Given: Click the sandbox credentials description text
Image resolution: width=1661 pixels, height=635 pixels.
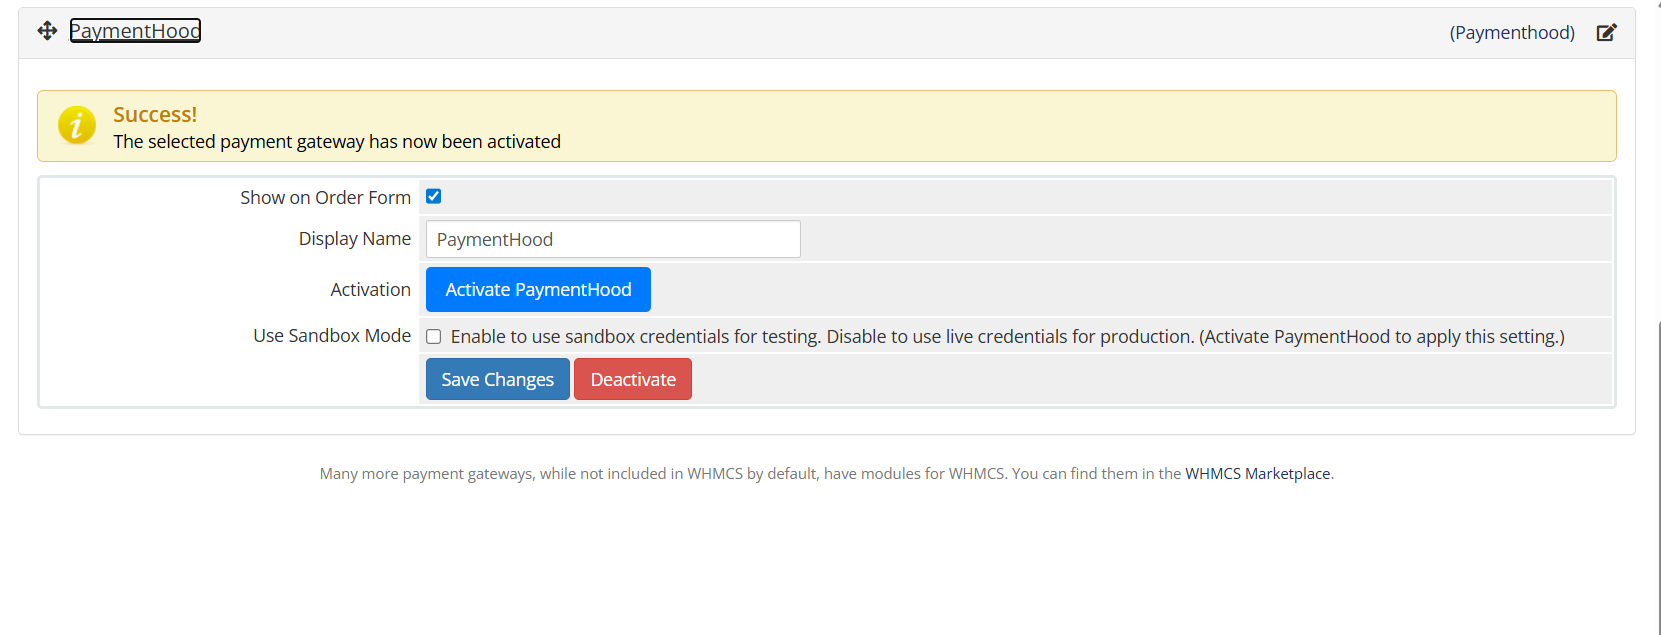Looking at the screenshot, I should pos(1007,337).
